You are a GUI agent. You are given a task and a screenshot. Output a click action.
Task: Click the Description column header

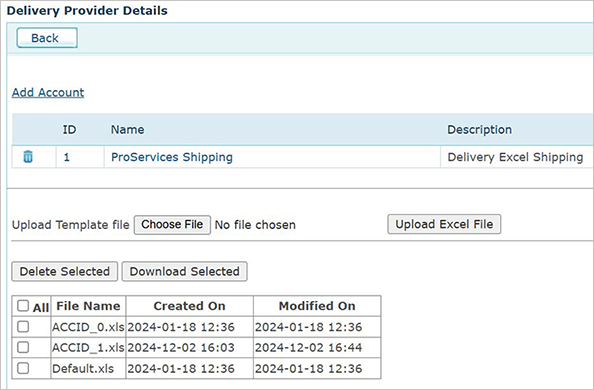tap(480, 130)
